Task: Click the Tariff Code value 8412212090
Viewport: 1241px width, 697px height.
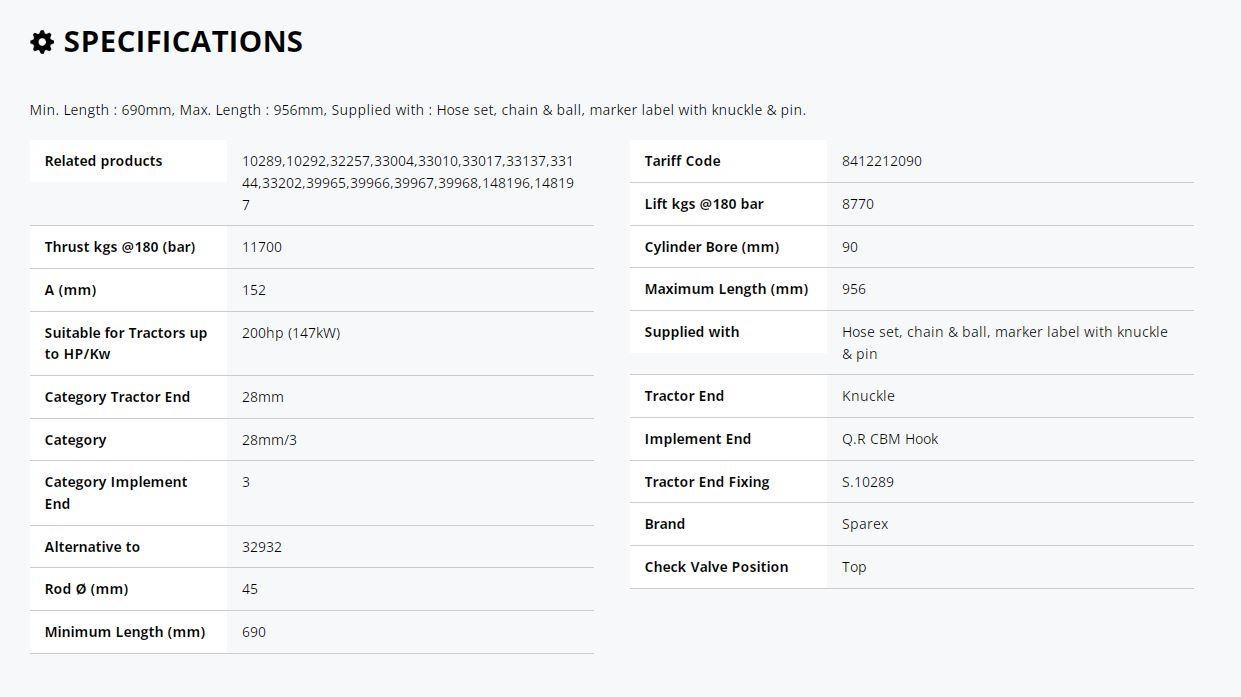Action: [882, 161]
